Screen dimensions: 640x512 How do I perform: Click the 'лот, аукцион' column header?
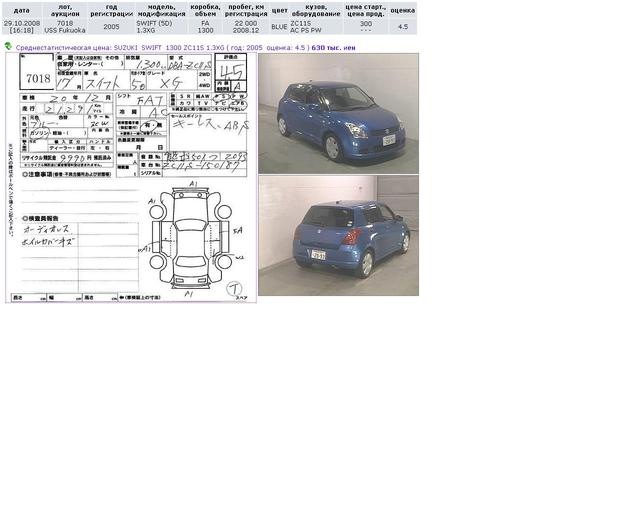(x=65, y=11)
